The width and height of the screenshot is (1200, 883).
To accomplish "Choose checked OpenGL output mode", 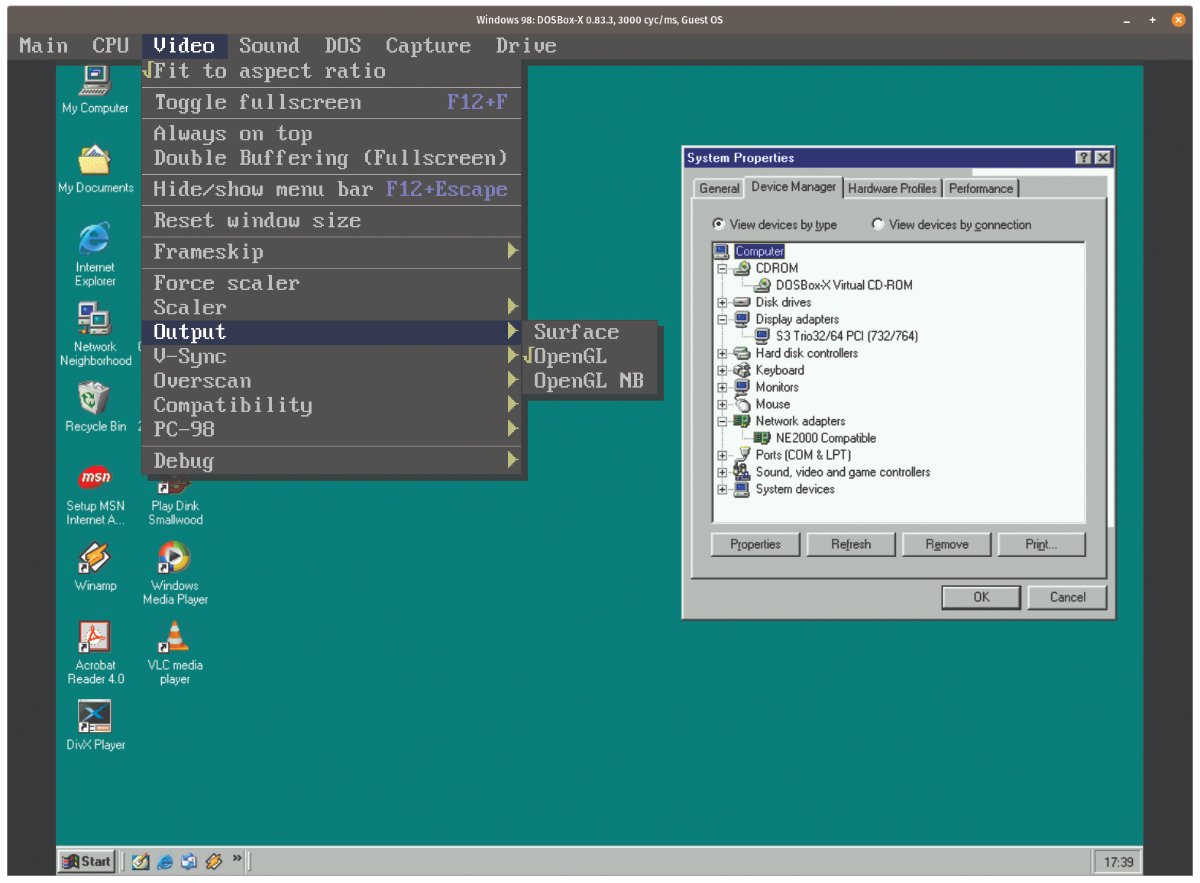I will pyautogui.click(x=590, y=356).
